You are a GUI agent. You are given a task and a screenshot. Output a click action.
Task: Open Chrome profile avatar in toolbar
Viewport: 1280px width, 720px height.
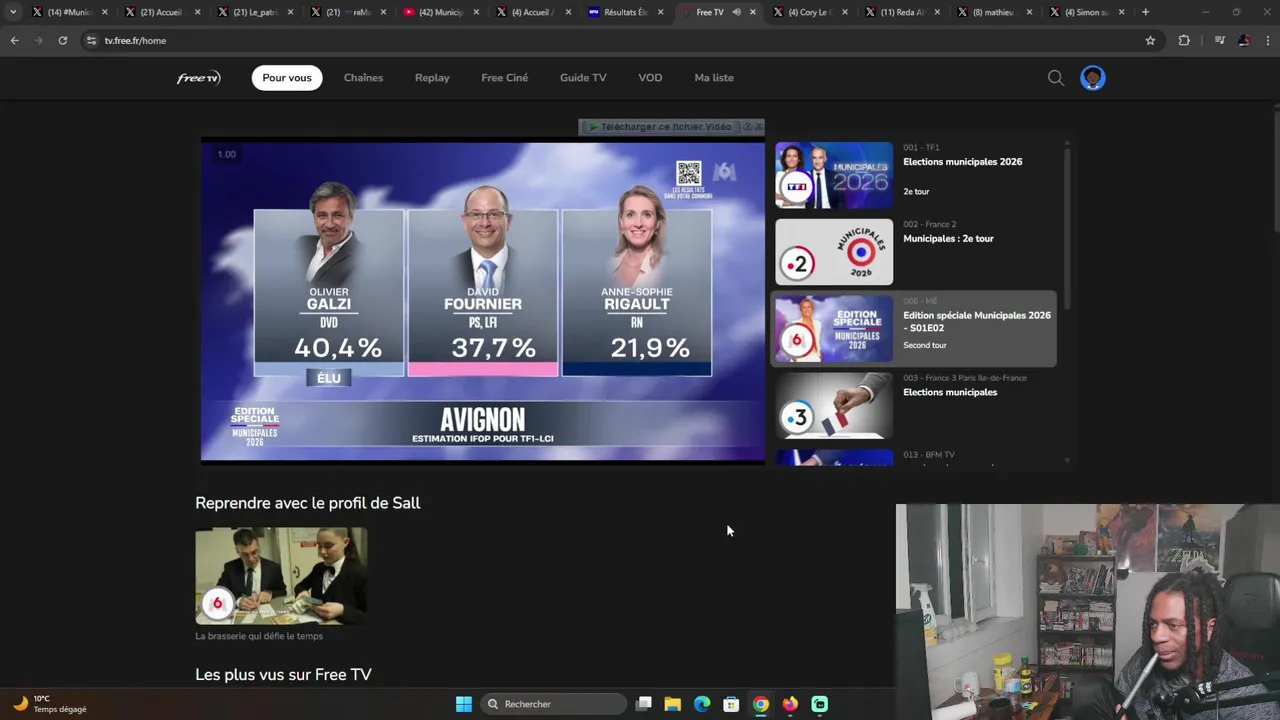(x=1243, y=40)
